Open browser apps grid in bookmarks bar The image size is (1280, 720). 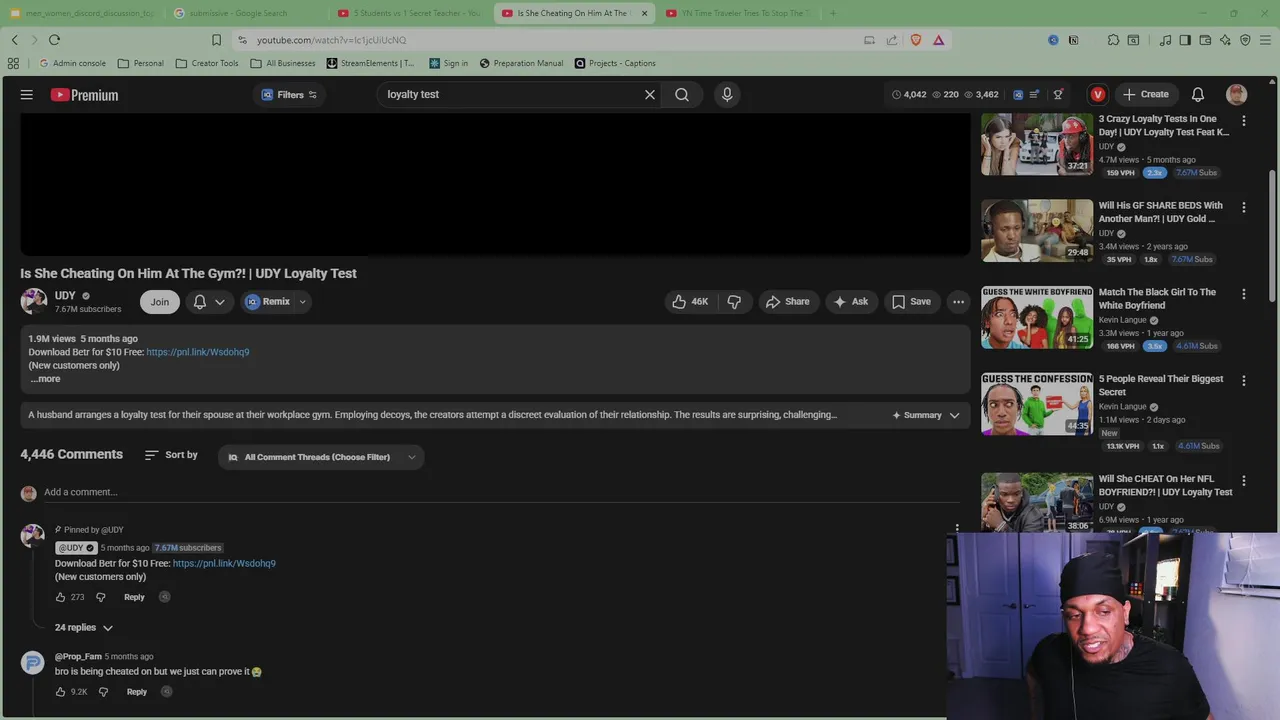pos(13,63)
